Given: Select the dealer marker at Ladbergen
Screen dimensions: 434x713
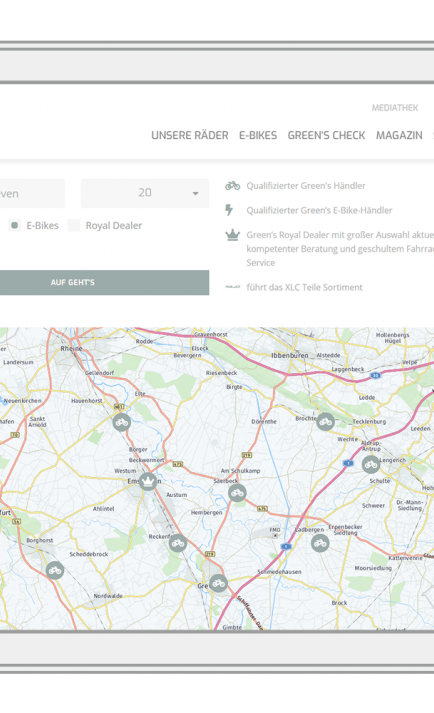Looking at the screenshot, I should 320,543.
